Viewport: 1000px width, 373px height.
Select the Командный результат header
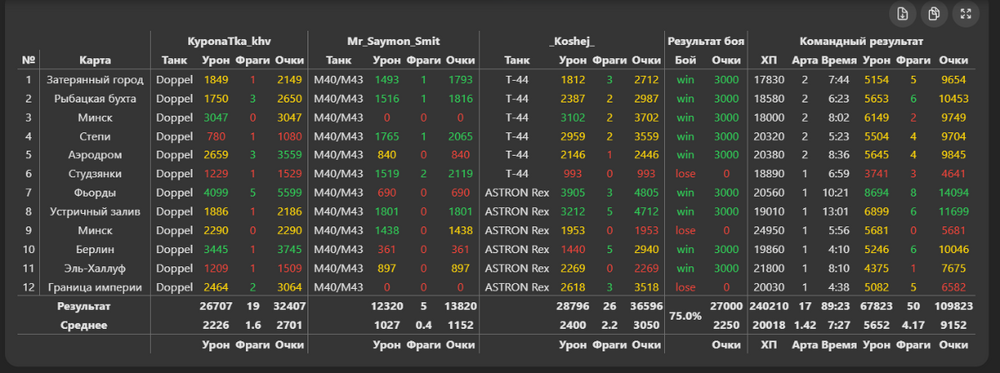pyautogui.click(x=862, y=41)
